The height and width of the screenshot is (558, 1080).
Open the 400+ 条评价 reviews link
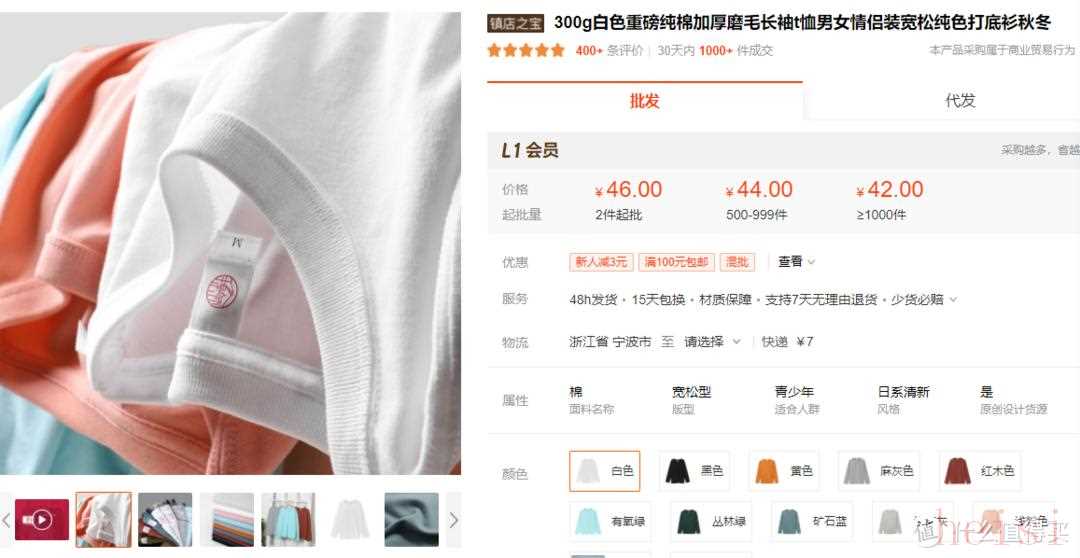pos(609,50)
